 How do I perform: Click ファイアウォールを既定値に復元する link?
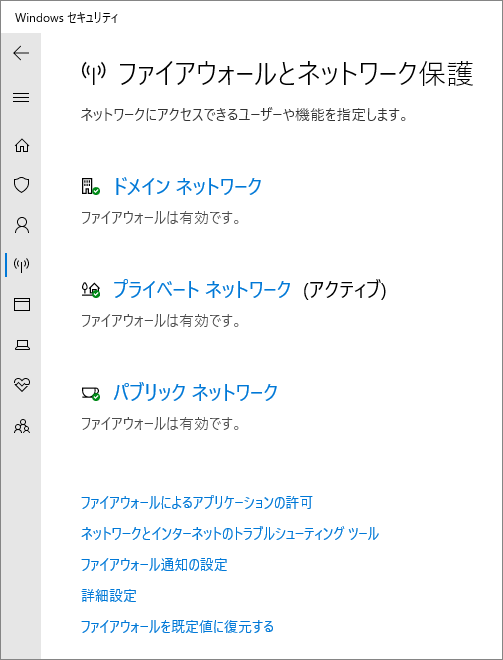click(177, 627)
